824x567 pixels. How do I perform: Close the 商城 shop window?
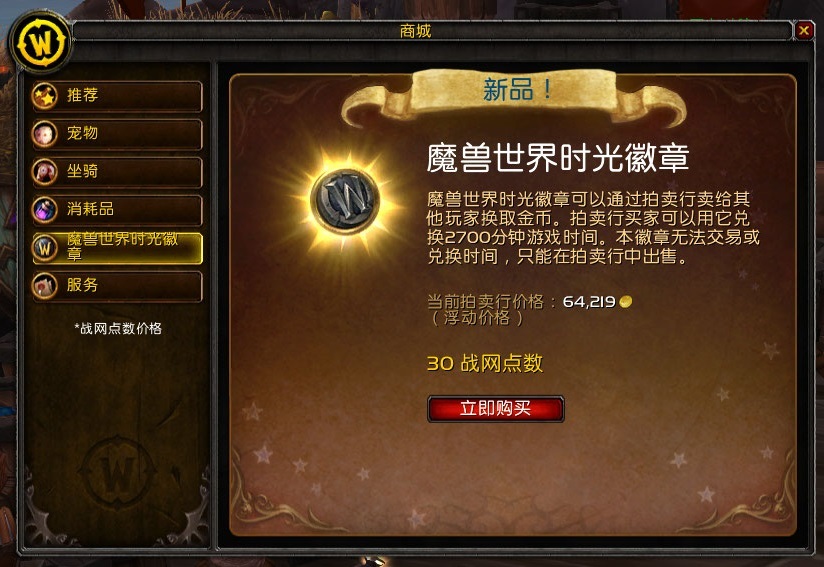(804, 31)
